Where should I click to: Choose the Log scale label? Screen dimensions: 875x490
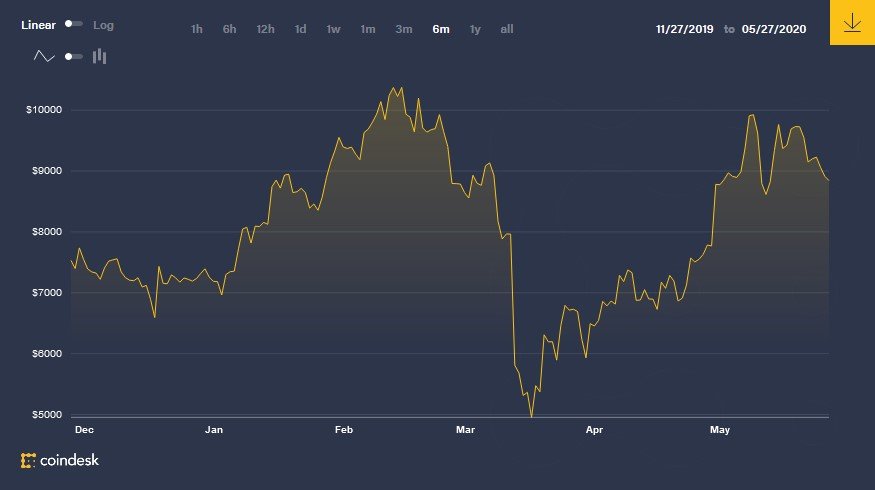coord(103,25)
